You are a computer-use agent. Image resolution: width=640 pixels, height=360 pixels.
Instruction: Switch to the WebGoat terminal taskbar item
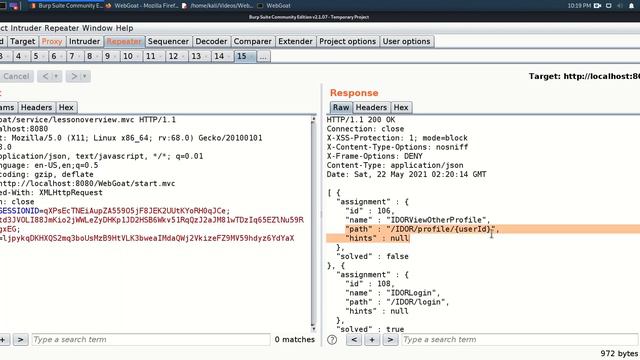pos(274,6)
